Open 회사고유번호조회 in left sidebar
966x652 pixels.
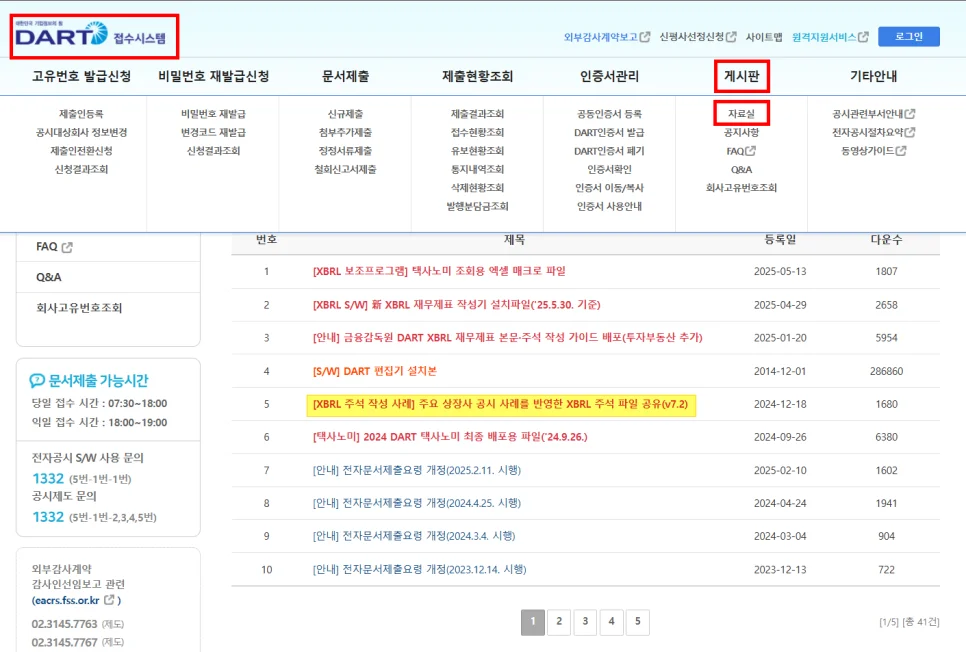point(79,308)
